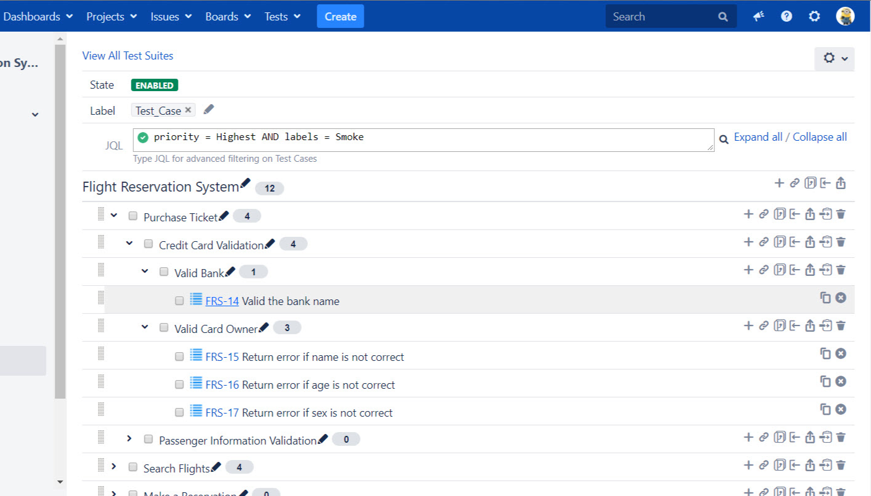Edit the Label field with pencil icon
This screenshot has height=496, width=871.
[208, 109]
